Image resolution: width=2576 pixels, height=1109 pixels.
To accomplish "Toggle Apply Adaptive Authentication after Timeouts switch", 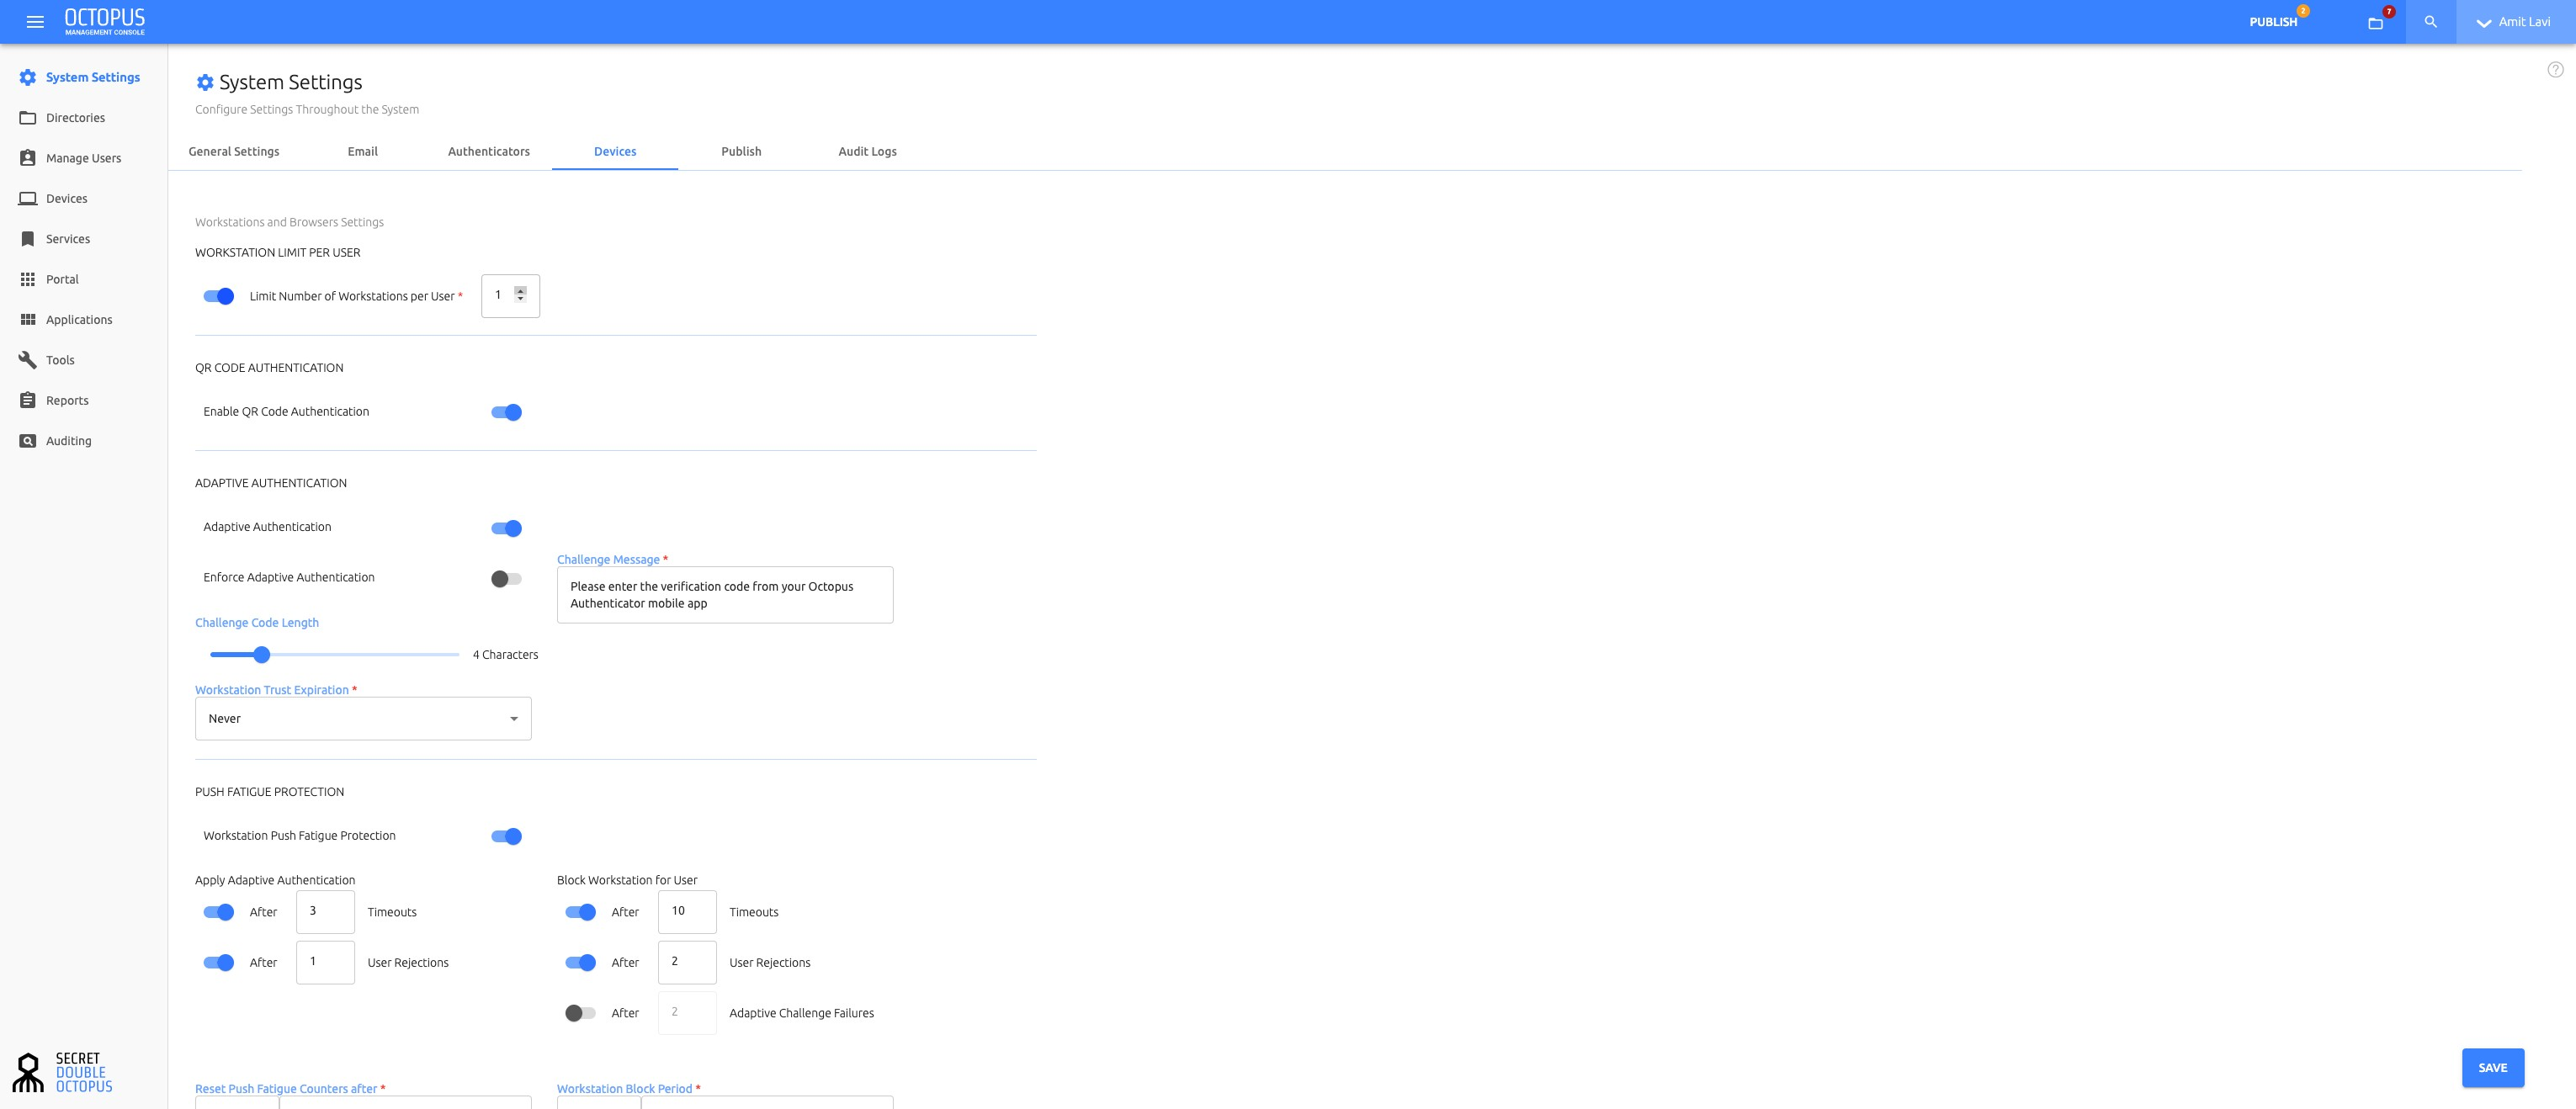I will (x=219, y=912).
